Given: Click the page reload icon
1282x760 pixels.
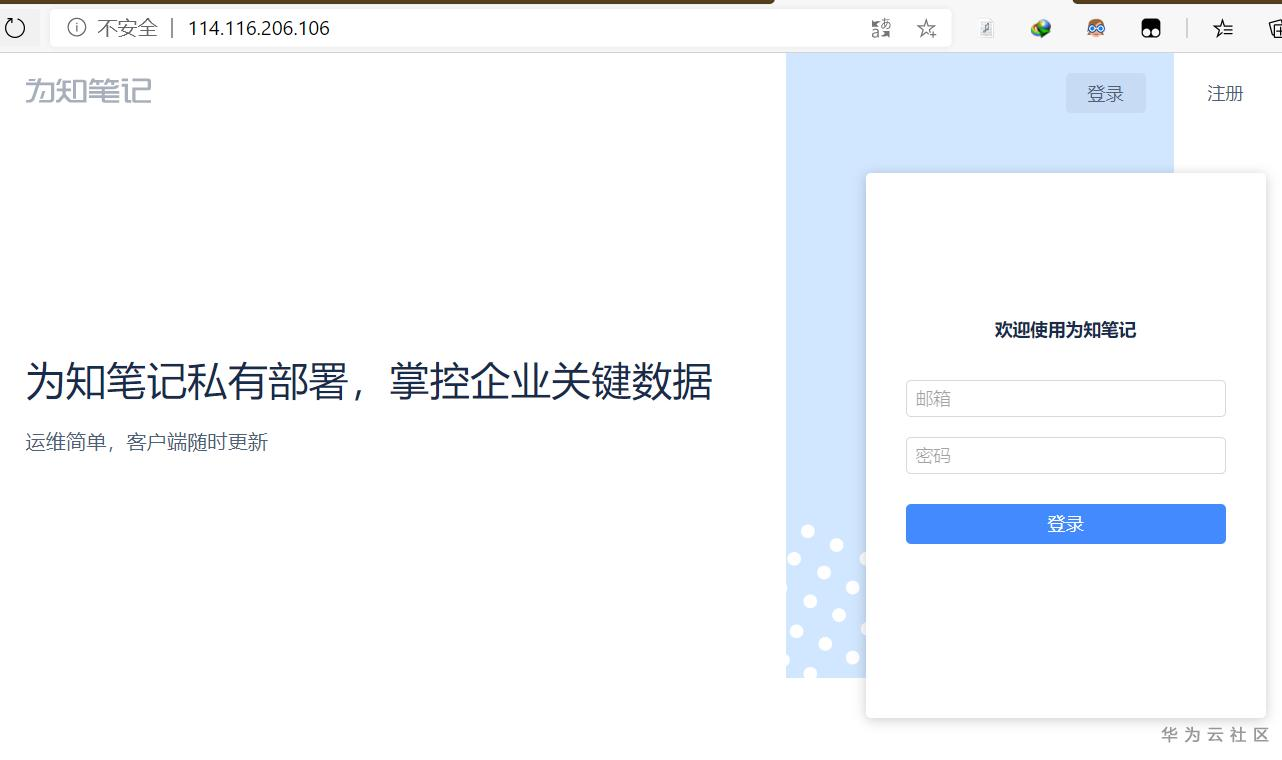Looking at the screenshot, I should point(15,28).
